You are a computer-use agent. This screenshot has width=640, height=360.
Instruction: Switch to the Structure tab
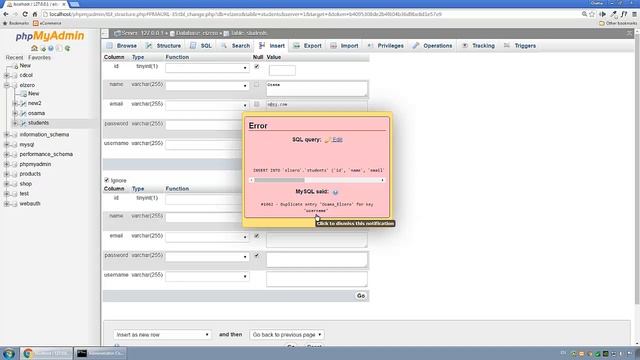click(163, 46)
